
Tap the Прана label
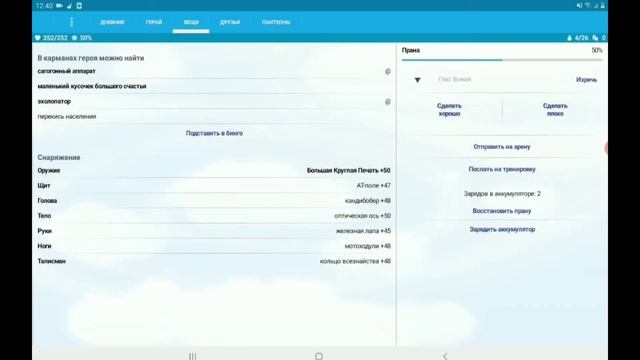[411, 50]
